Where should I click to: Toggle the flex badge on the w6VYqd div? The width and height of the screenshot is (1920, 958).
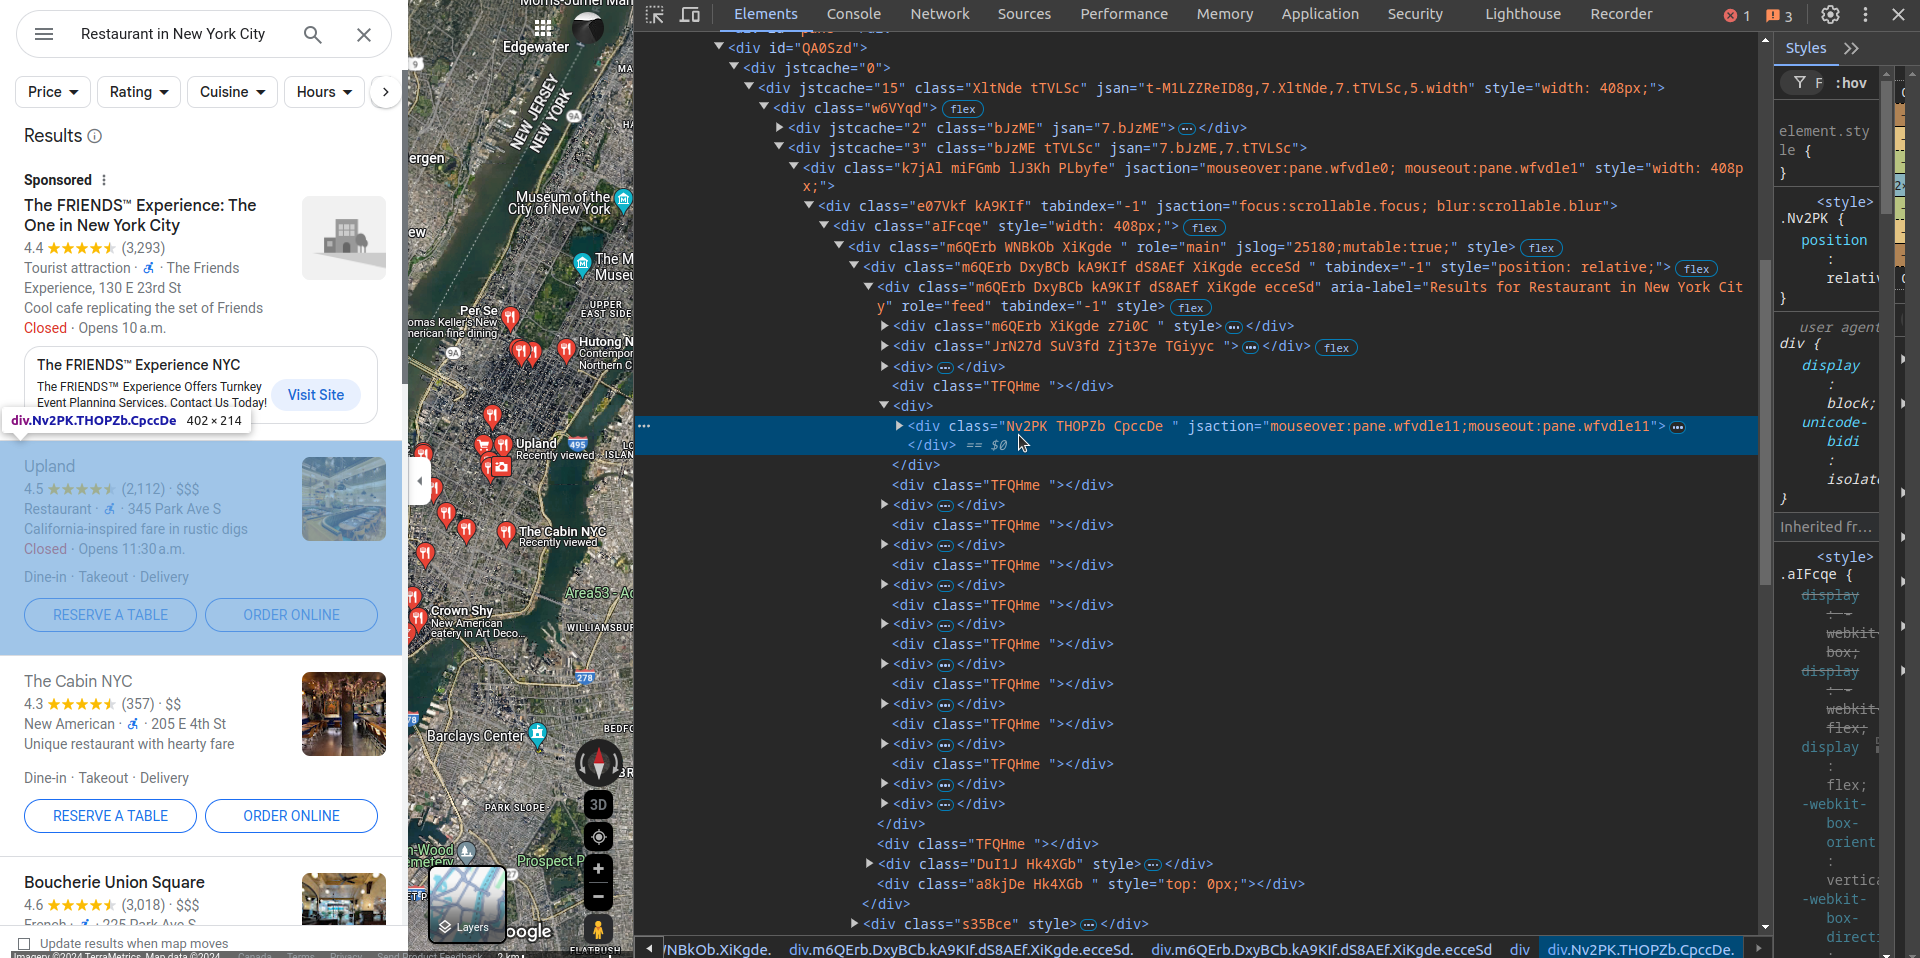[x=963, y=109]
